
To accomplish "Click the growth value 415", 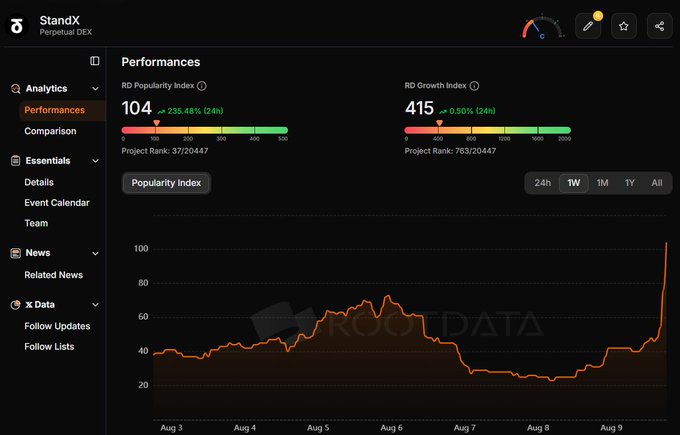I will (x=419, y=108).
